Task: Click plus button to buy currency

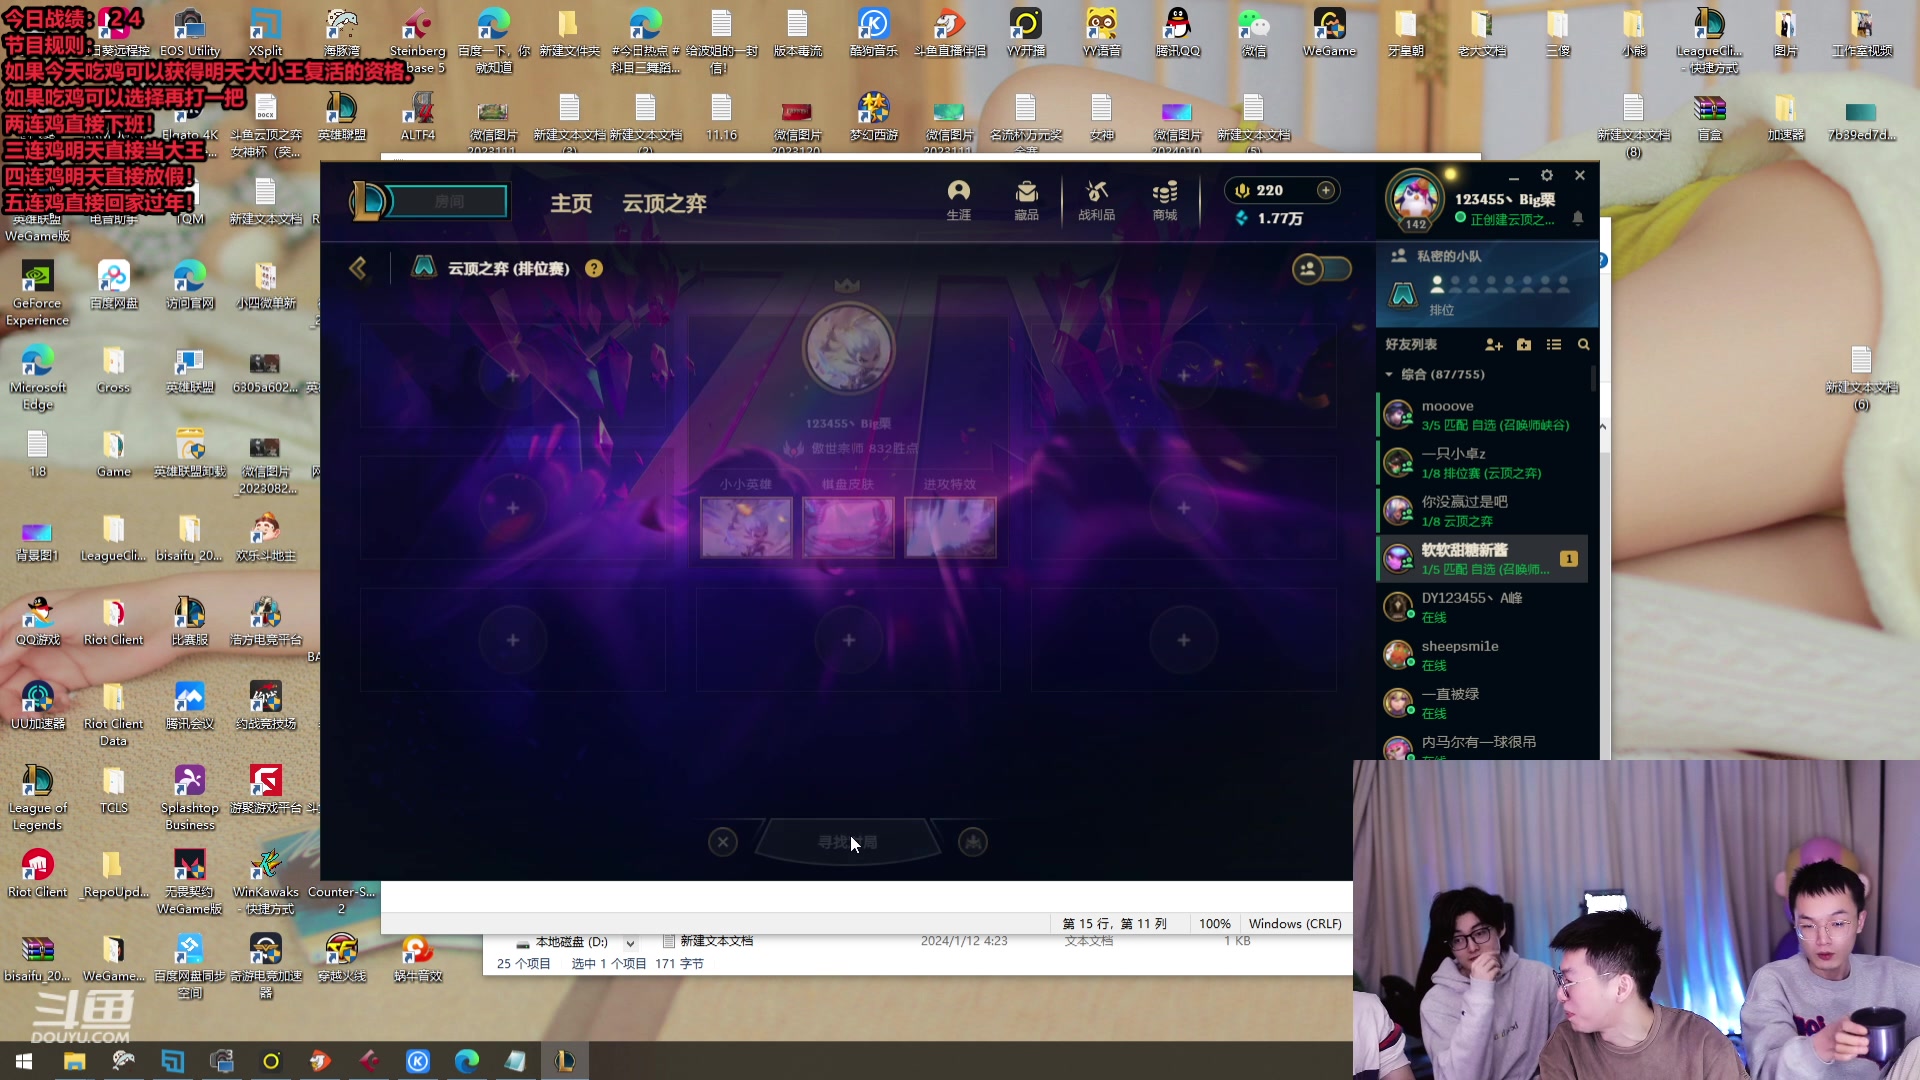Action: (1325, 190)
